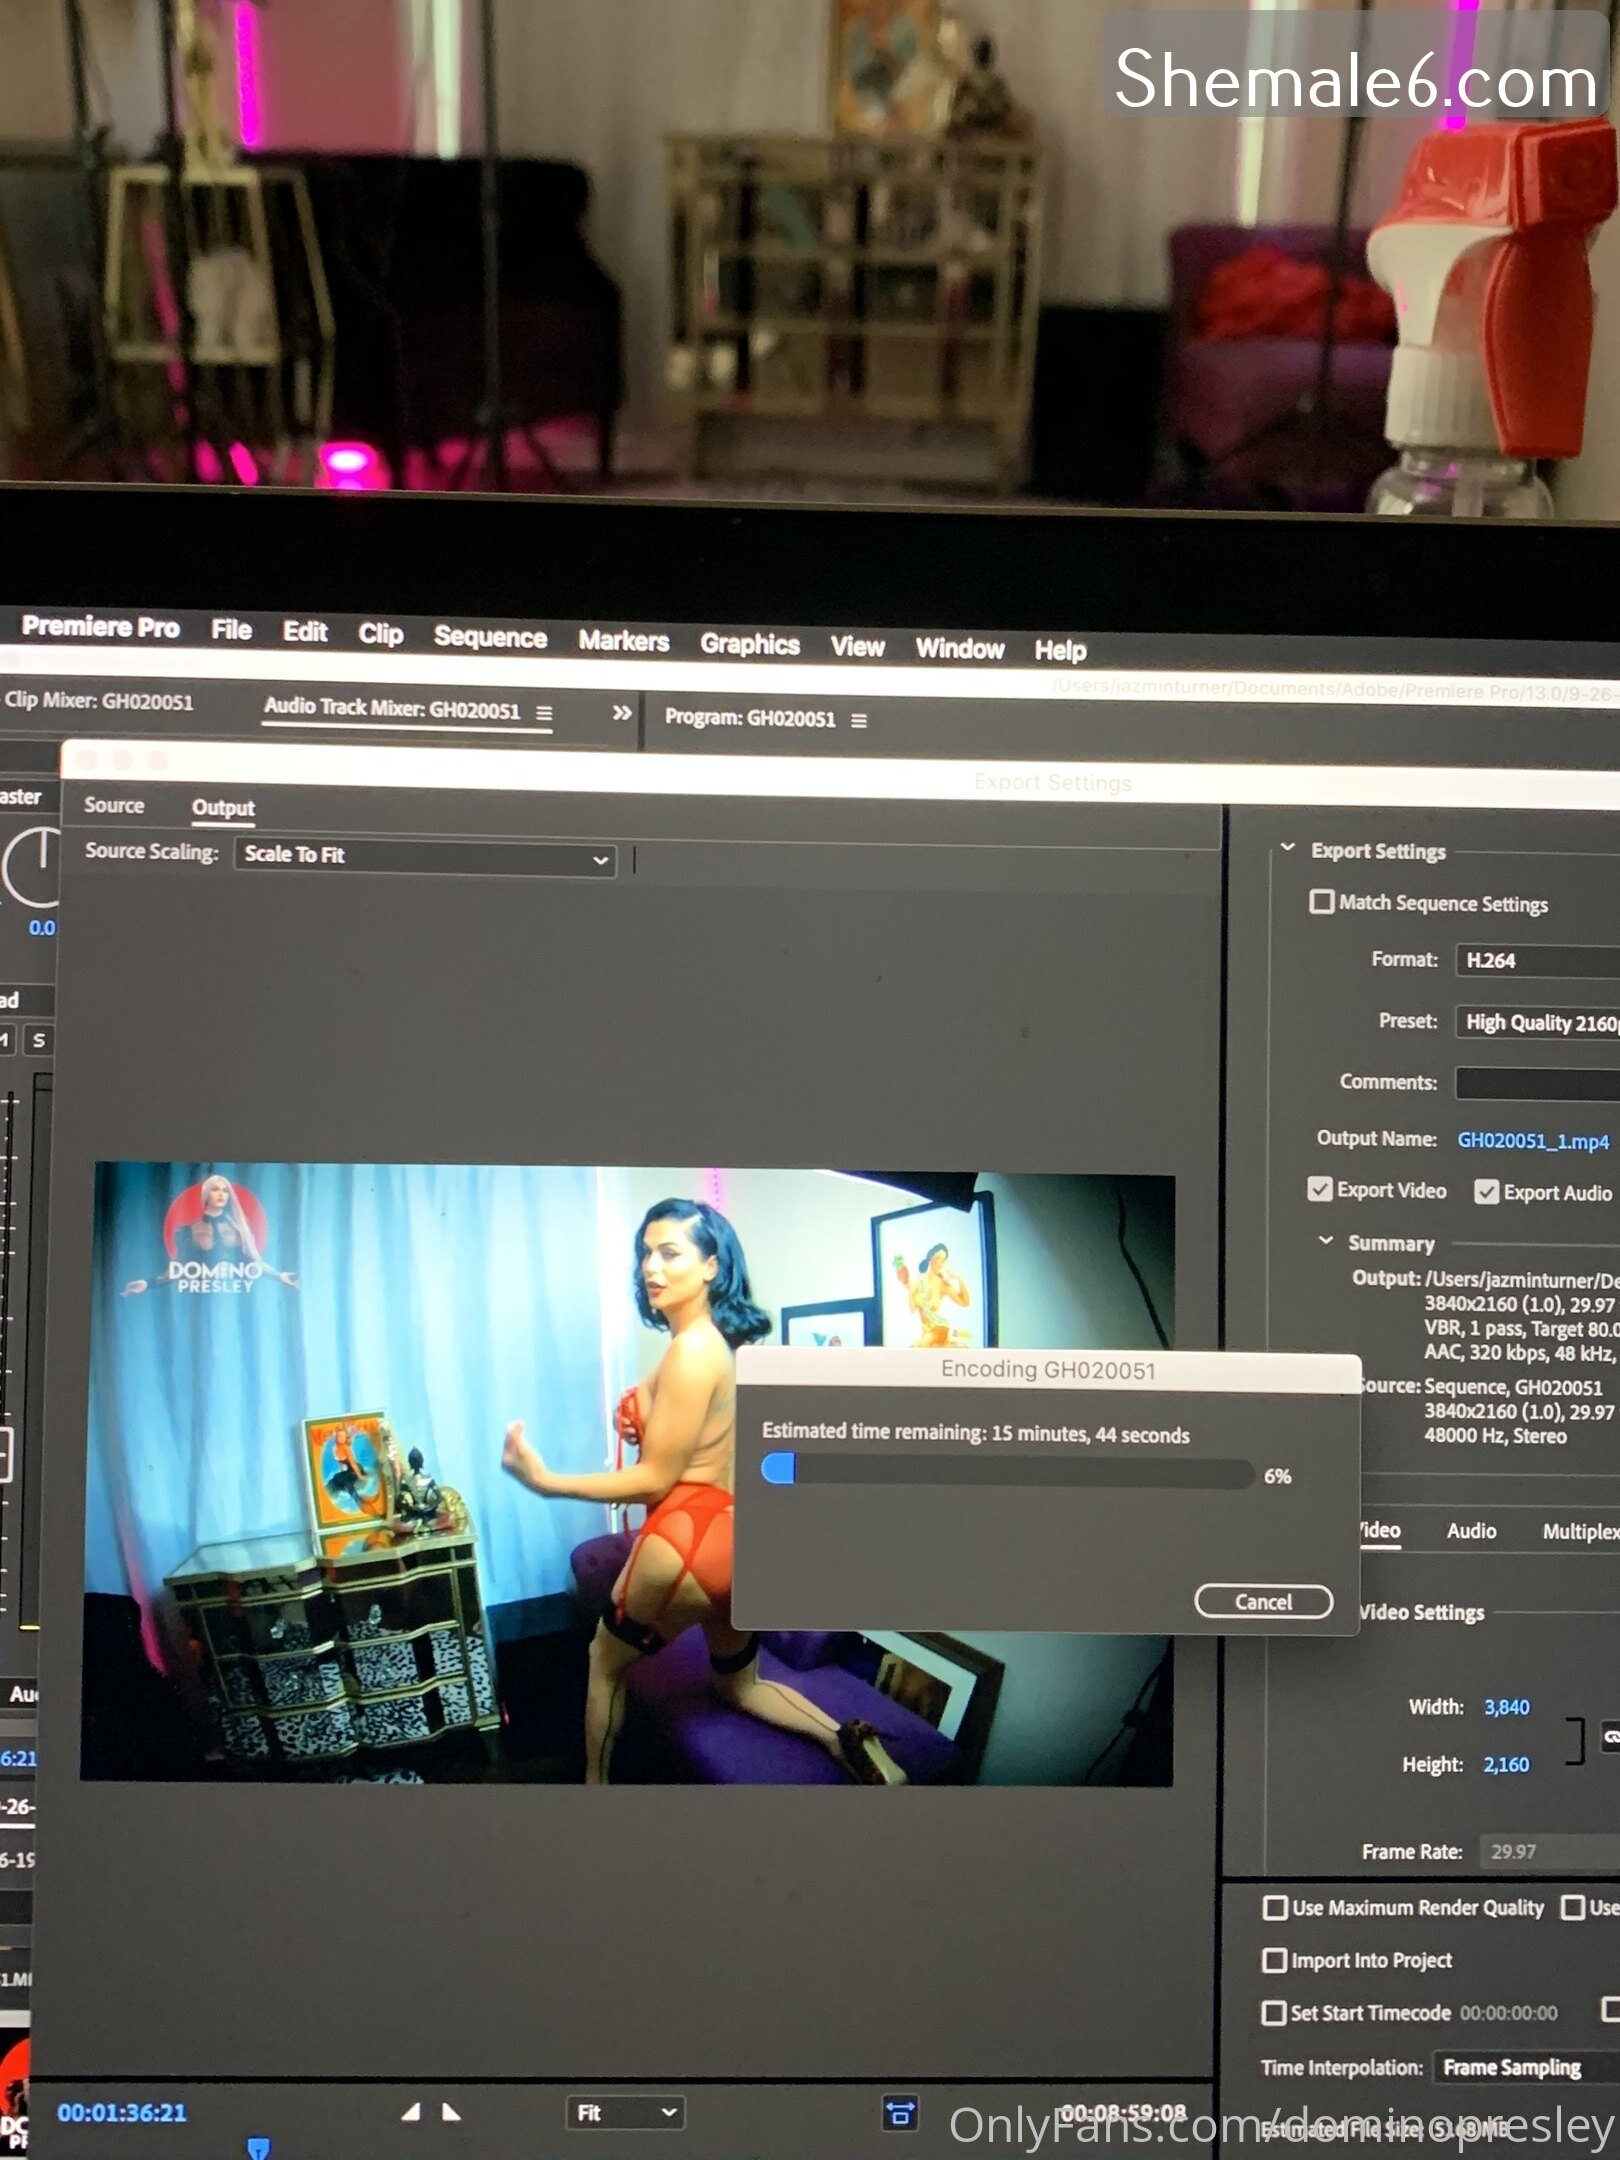Collapse the Summary section
This screenshot has height=2160, width=1620.
click(1326, 1241)
